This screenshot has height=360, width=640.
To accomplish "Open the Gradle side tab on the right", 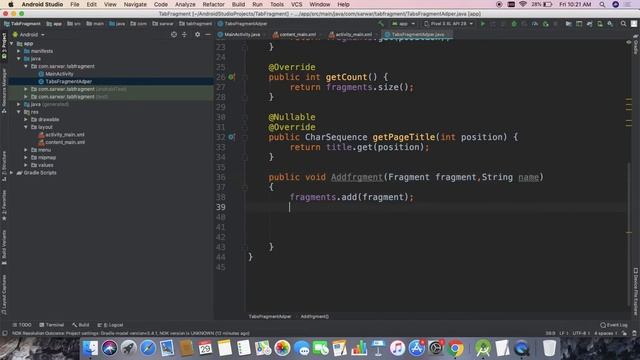I will pyautogui.click(x=636, y=45).
